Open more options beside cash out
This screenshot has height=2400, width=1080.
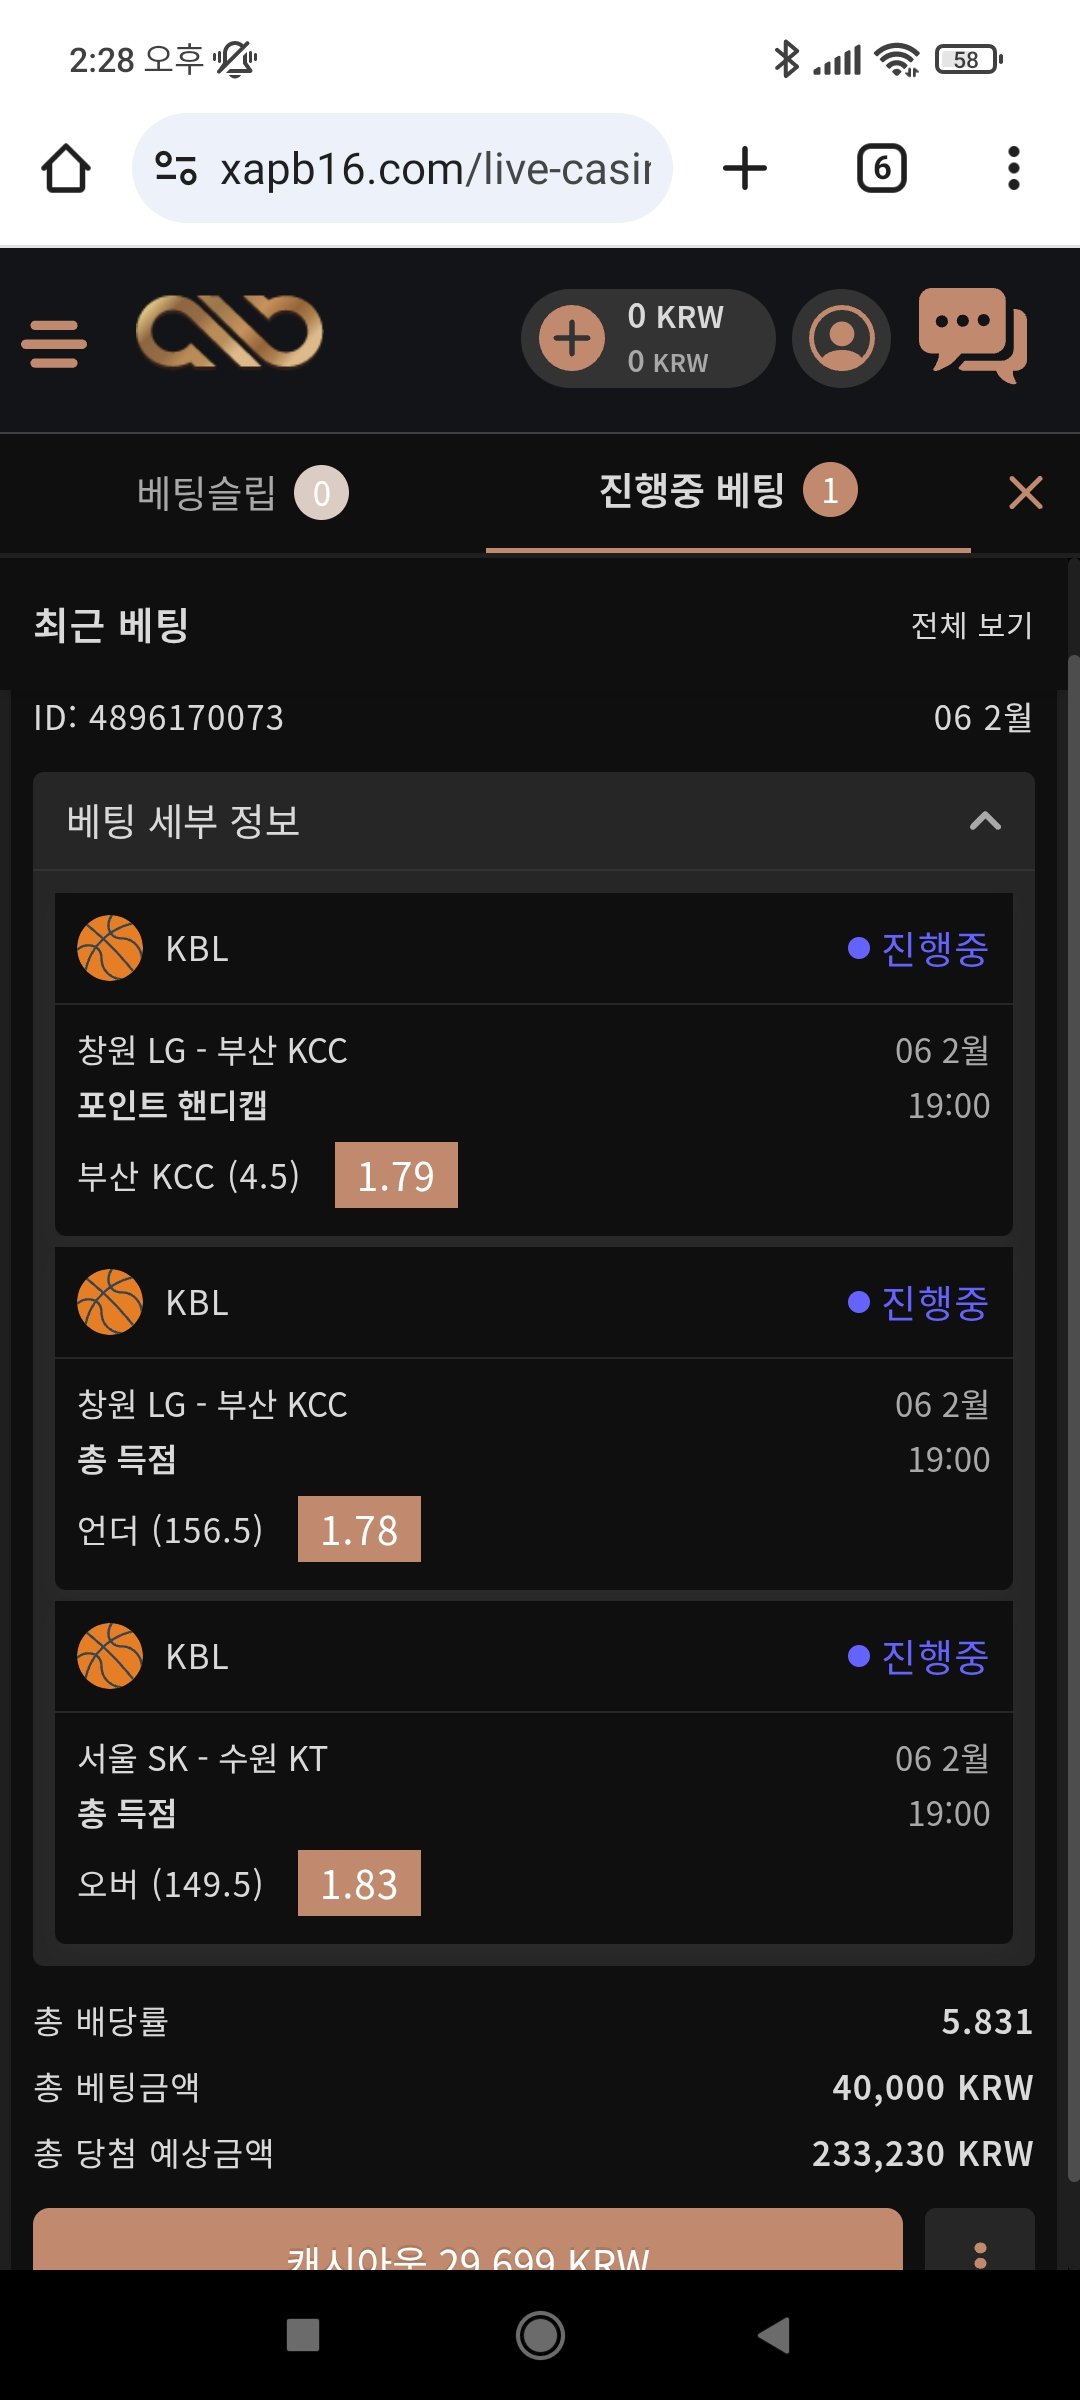[979, 2245]
